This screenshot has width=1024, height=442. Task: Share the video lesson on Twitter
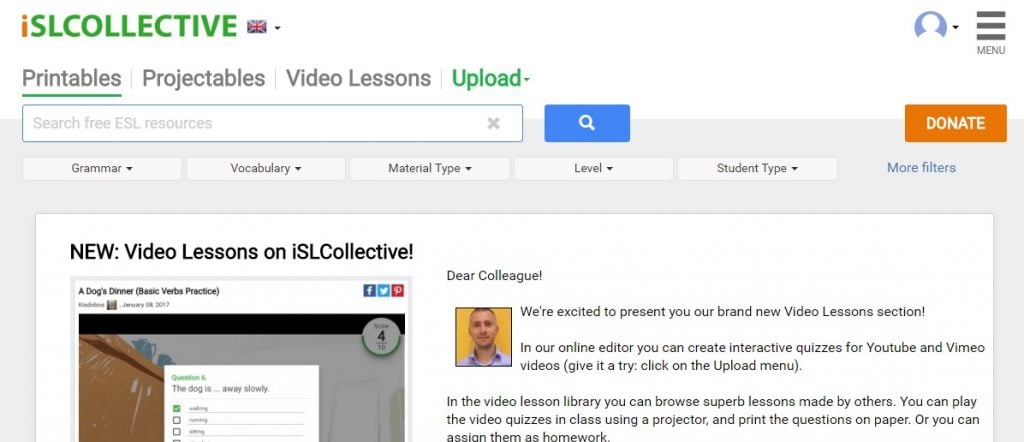point(383,291)
